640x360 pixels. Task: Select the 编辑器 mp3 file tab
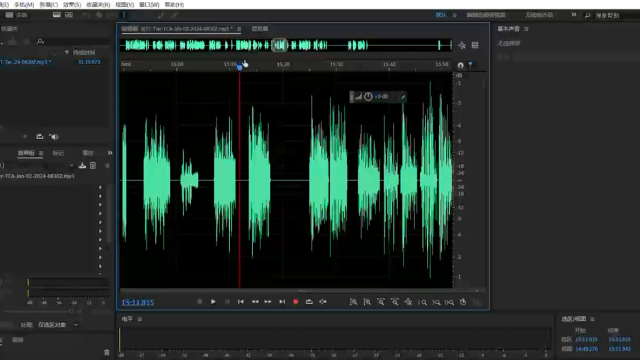[177, 29]
